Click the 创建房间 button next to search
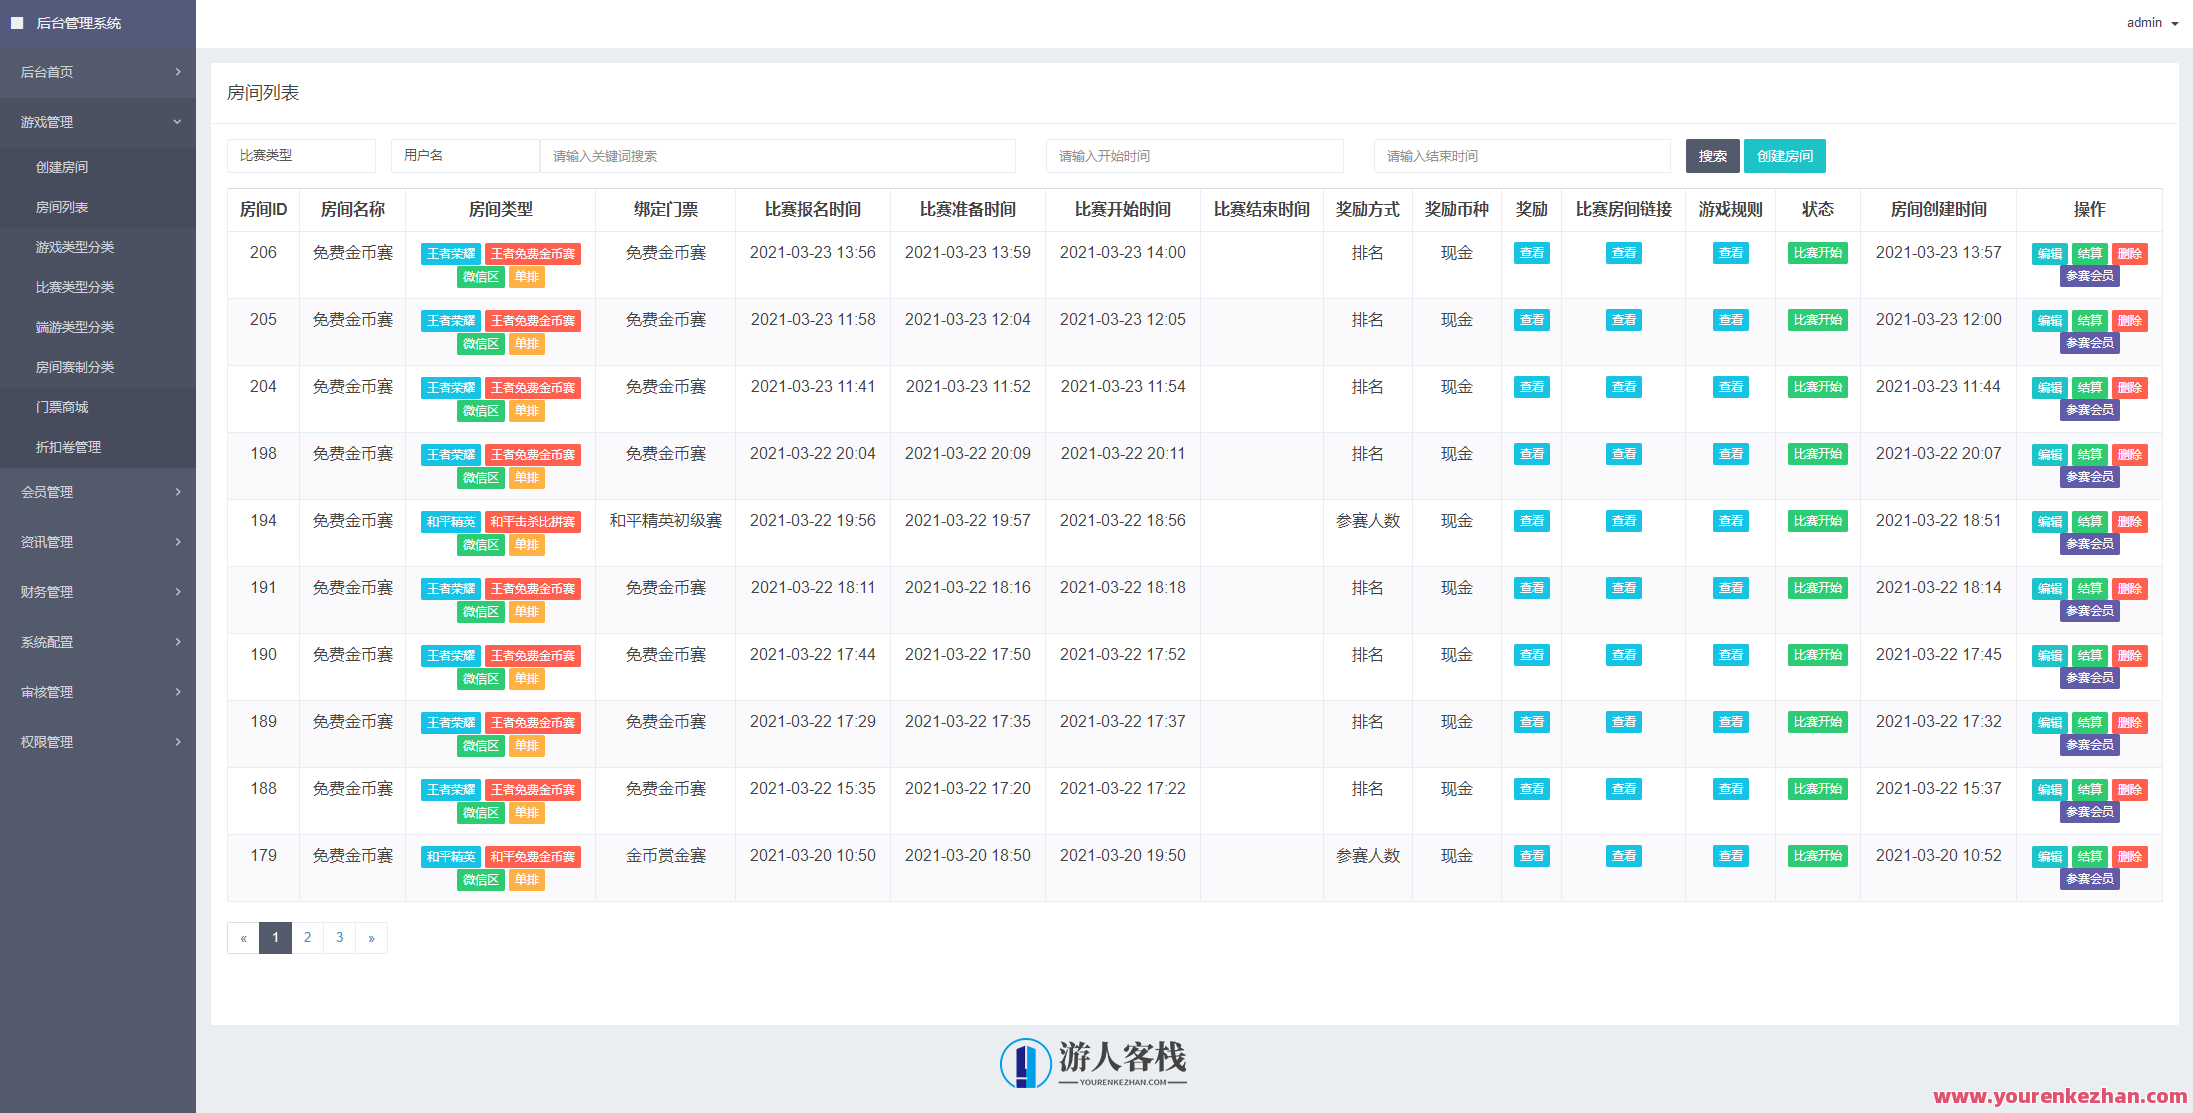 pyautogui.click(x=1784, y=155)
